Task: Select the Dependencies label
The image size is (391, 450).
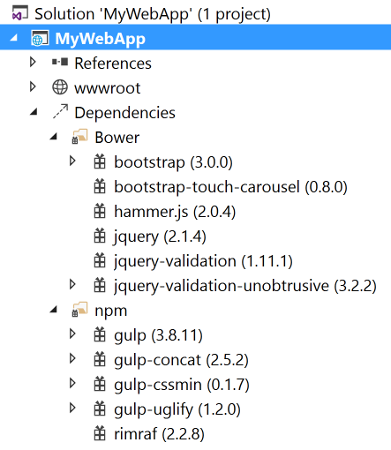Action: [x=125, y=113]
